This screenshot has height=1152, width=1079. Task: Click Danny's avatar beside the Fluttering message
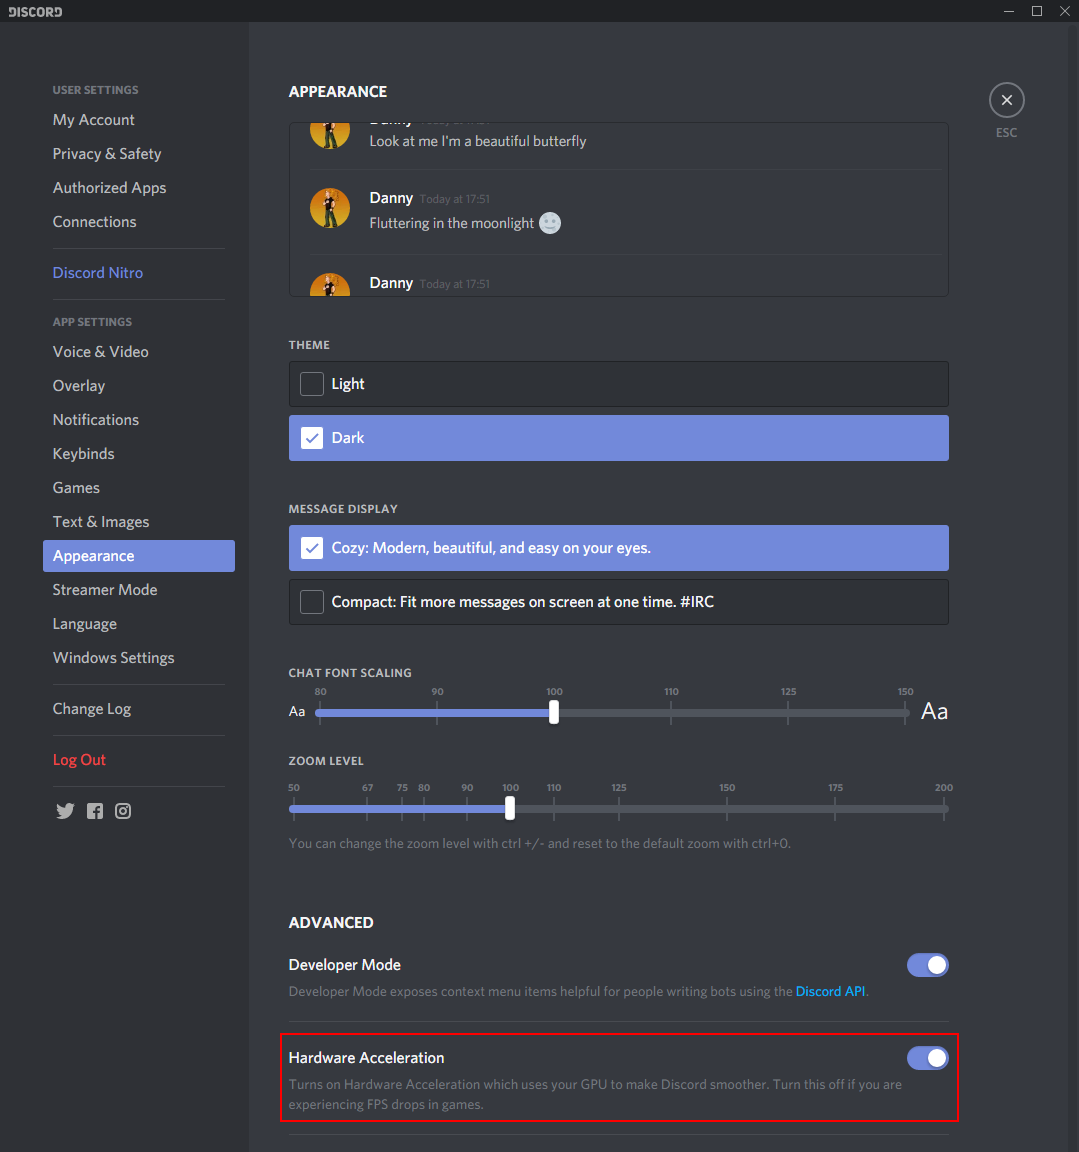[330, 208]
